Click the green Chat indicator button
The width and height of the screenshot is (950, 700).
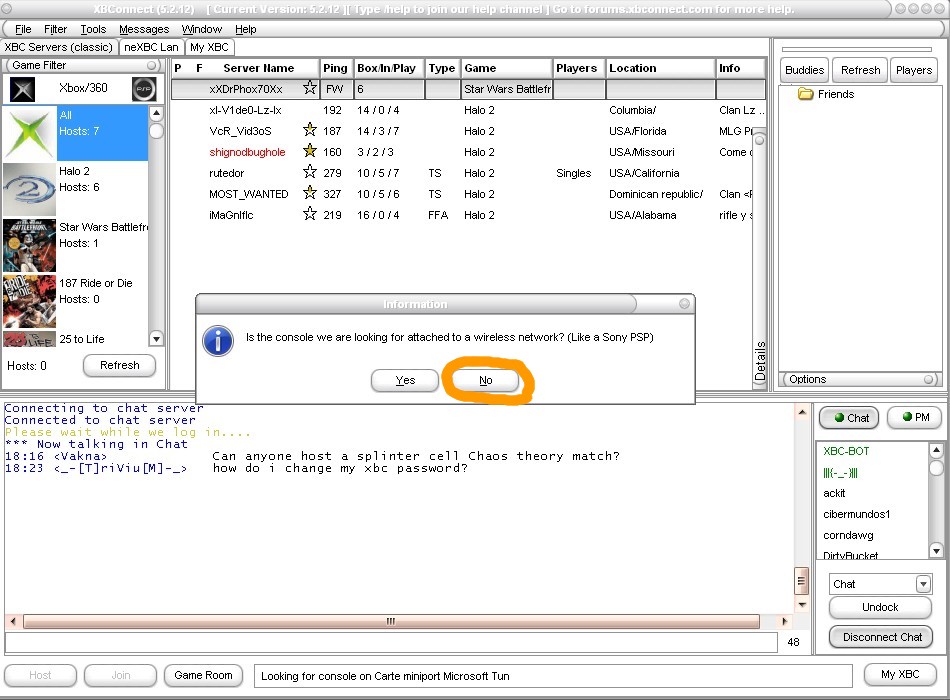point(848,418)
